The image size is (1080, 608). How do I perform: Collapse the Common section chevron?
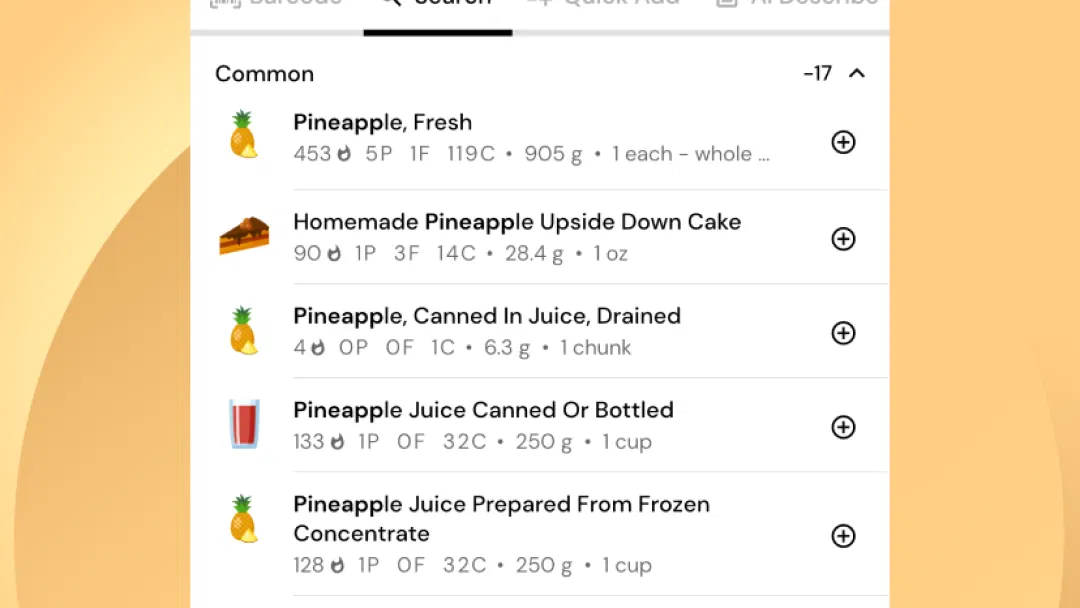[x=857, y=73]
